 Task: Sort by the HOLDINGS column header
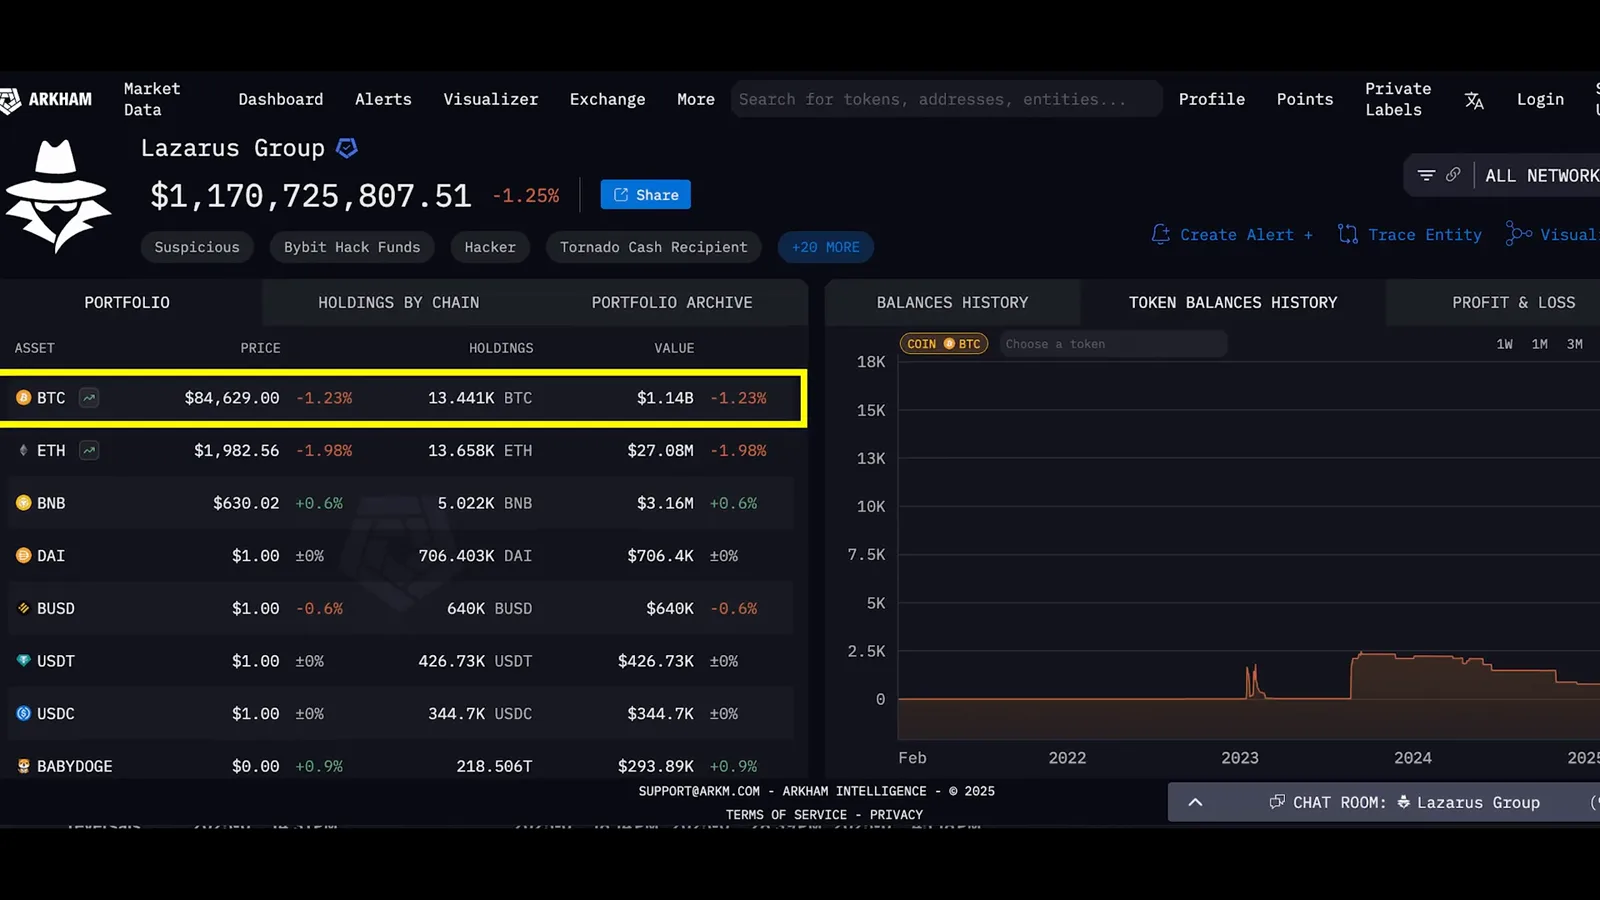(501, 348)
